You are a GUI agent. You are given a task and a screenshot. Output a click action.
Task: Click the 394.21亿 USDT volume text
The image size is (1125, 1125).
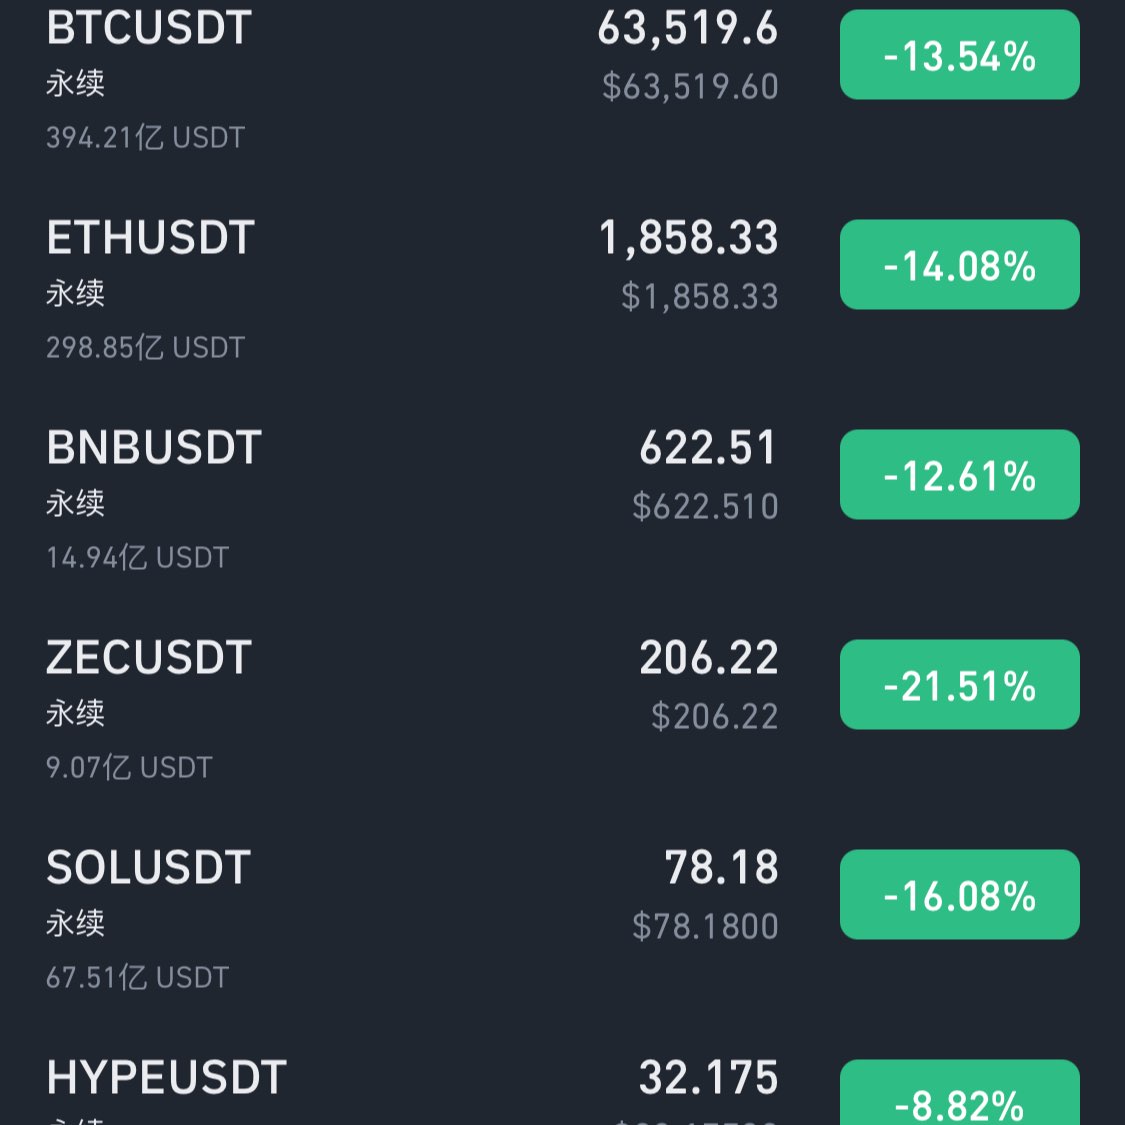coord(144,137)
